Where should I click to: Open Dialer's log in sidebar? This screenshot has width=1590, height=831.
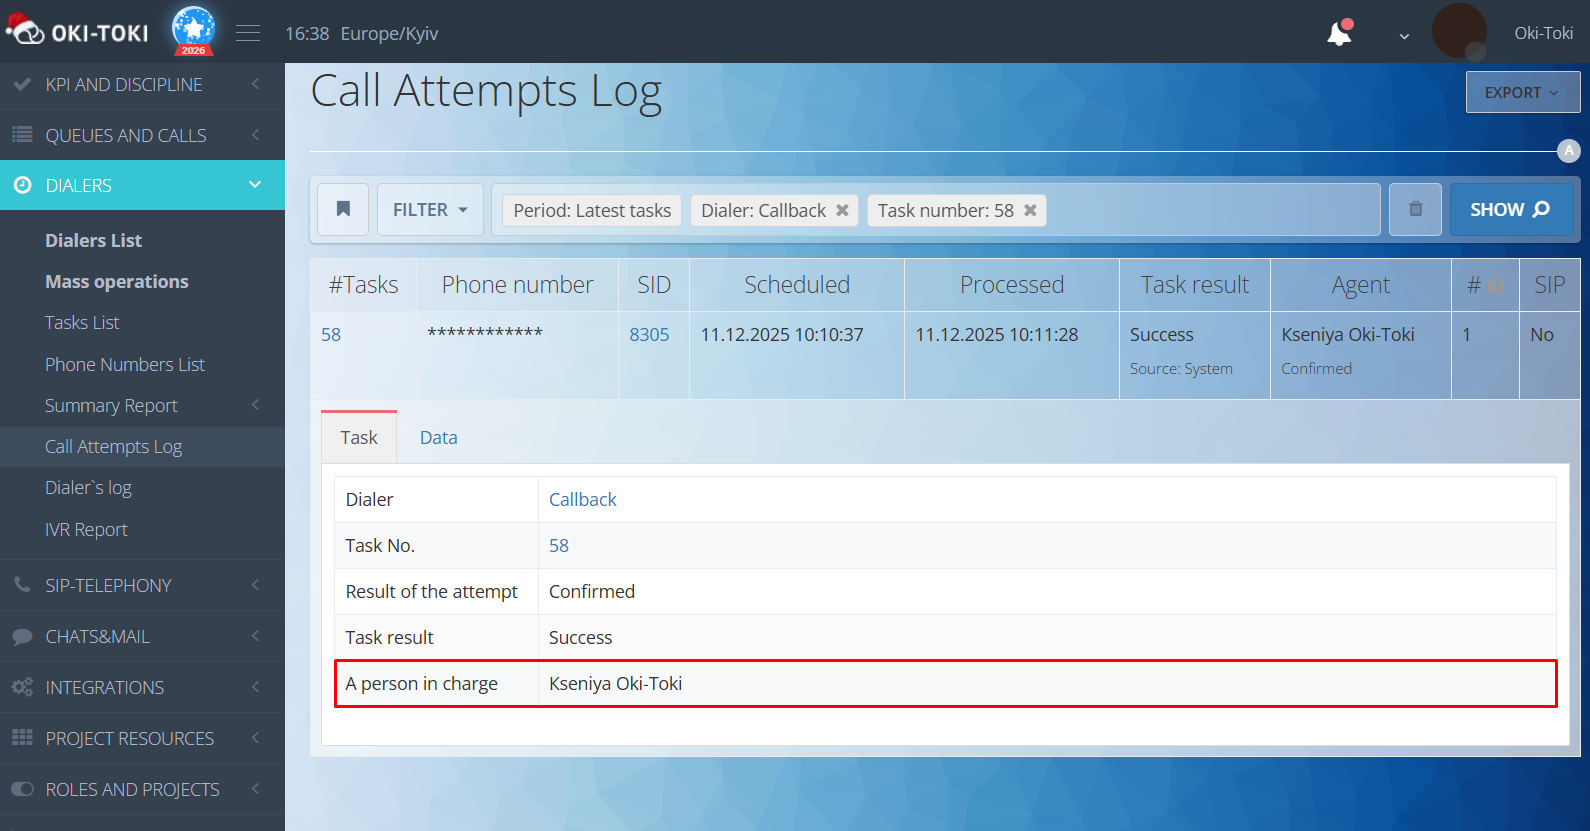click(x=88, y=487)
